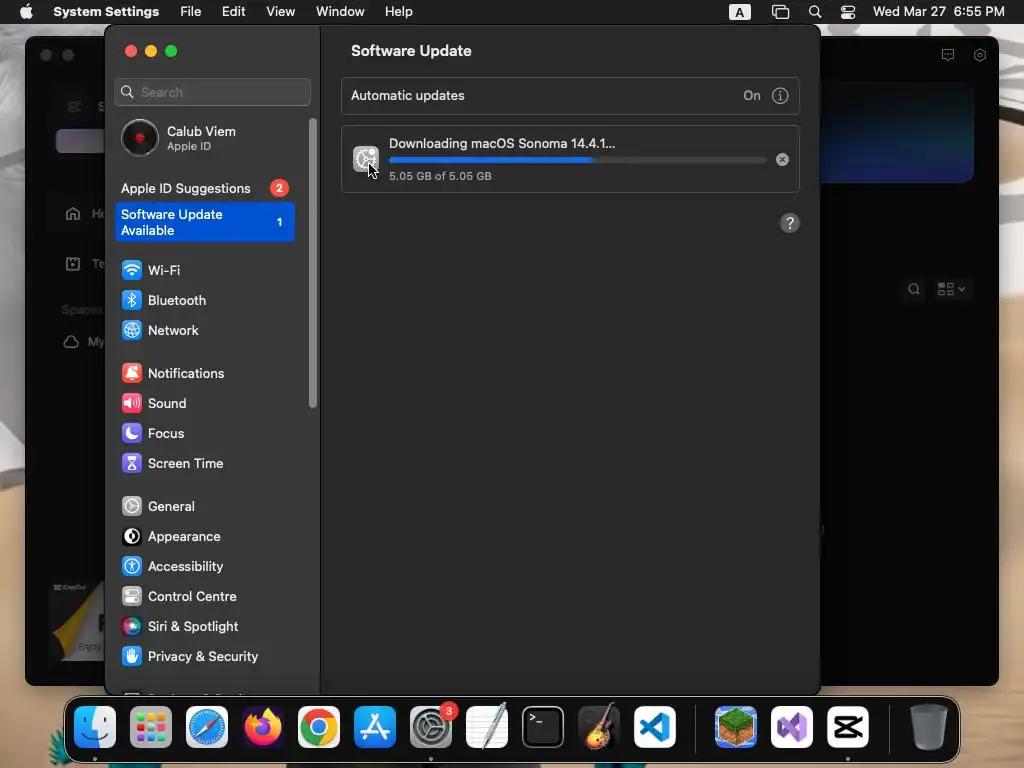Open grid view dropdown in background window
Screen dimensions: 1024x768
(951, 289)
